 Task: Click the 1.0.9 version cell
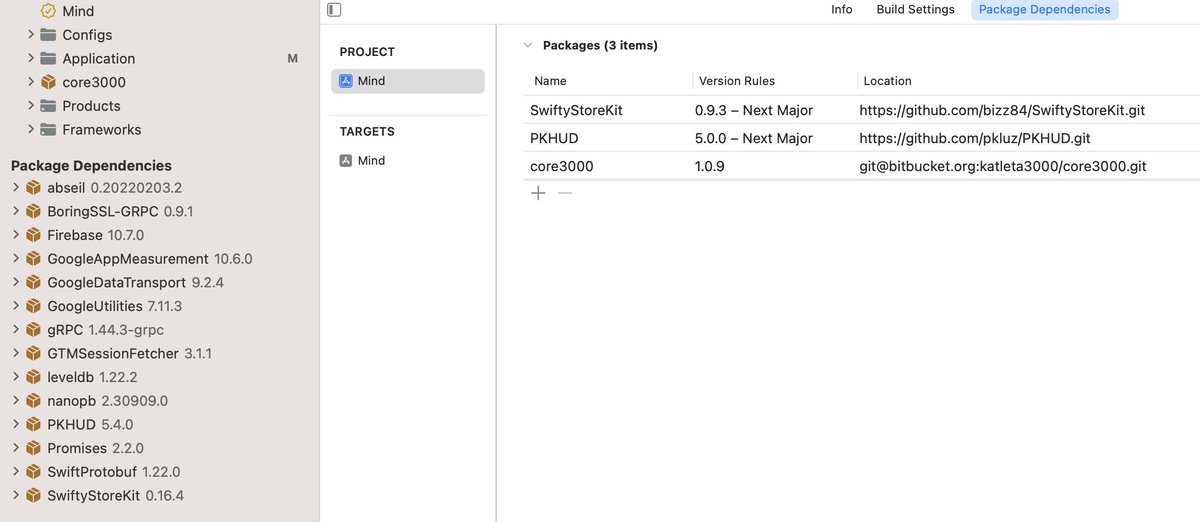coord(711,166)
